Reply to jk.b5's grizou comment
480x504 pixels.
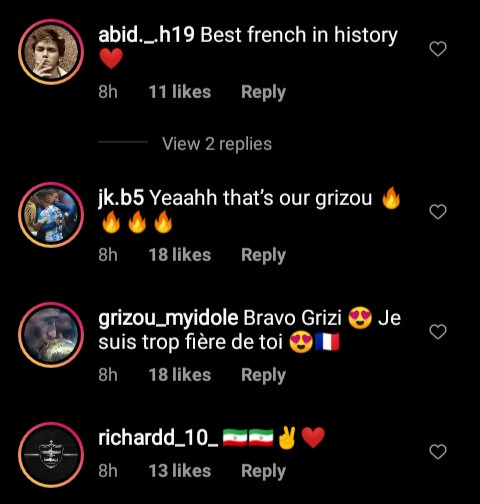tap(263, 255)
